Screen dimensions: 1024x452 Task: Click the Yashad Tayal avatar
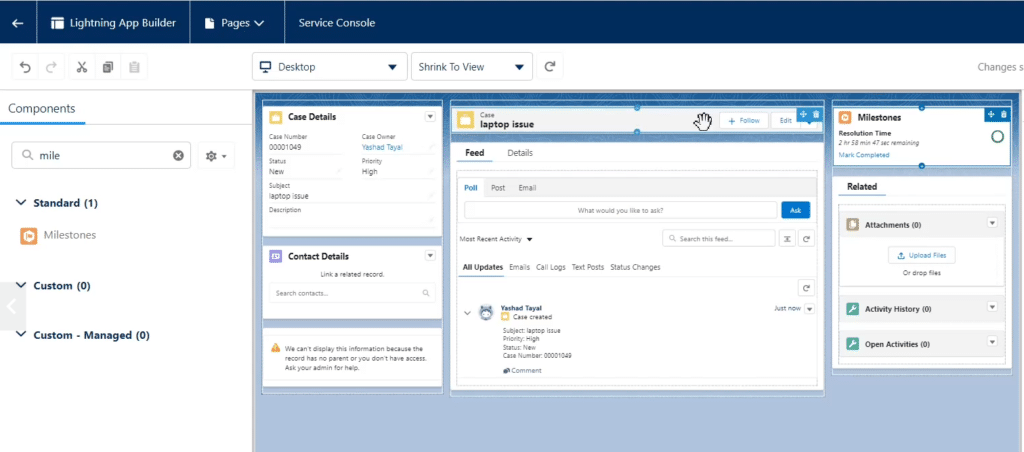pyautogui.click(x=486, y=313)
